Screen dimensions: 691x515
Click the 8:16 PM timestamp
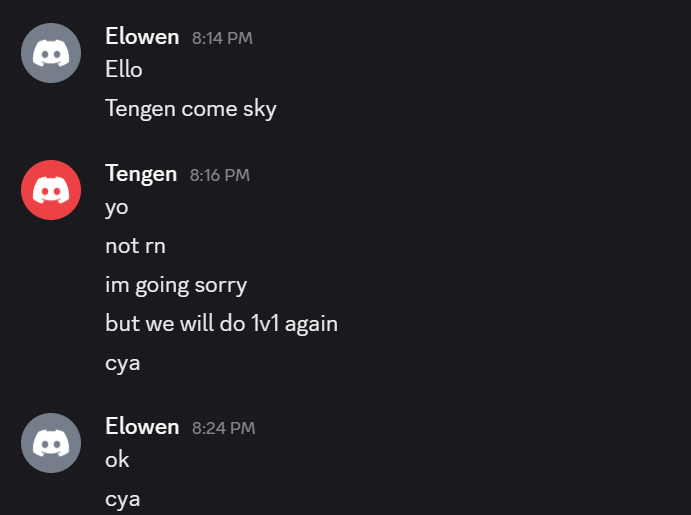219,175
